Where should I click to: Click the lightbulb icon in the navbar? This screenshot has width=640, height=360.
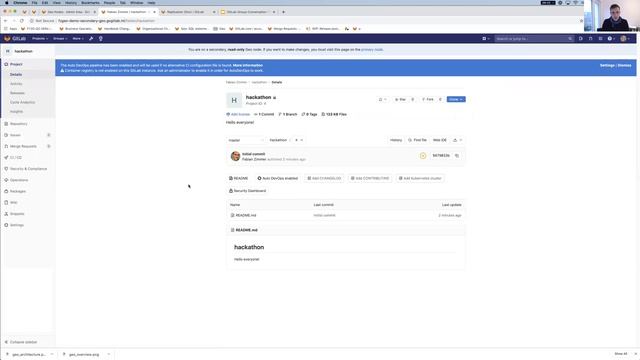pyautogui.click(x=101, y=38)
